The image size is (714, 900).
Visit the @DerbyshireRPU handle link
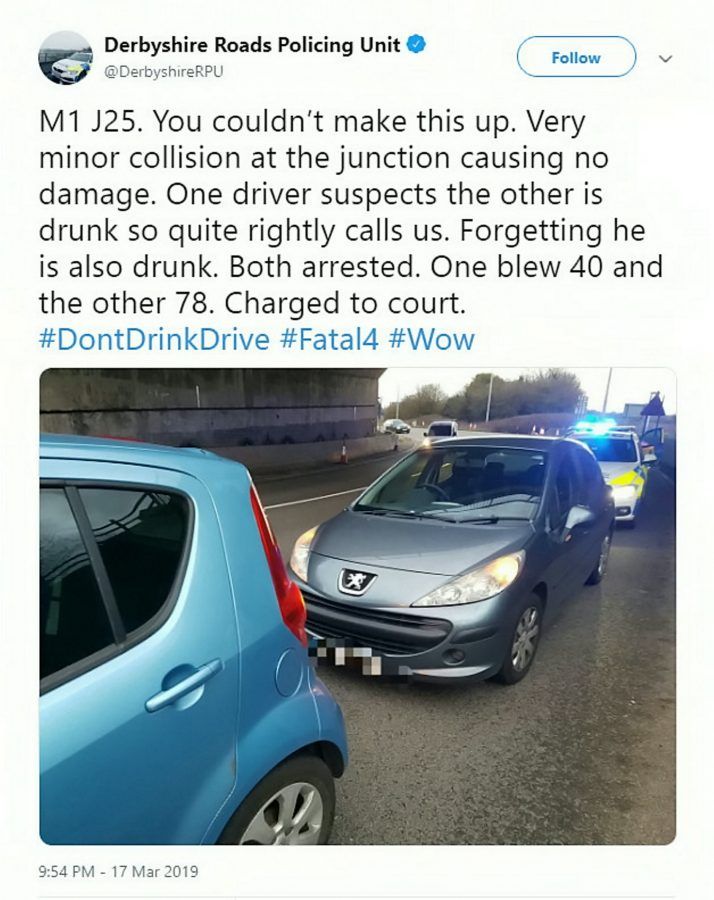[x=164, y=71]
